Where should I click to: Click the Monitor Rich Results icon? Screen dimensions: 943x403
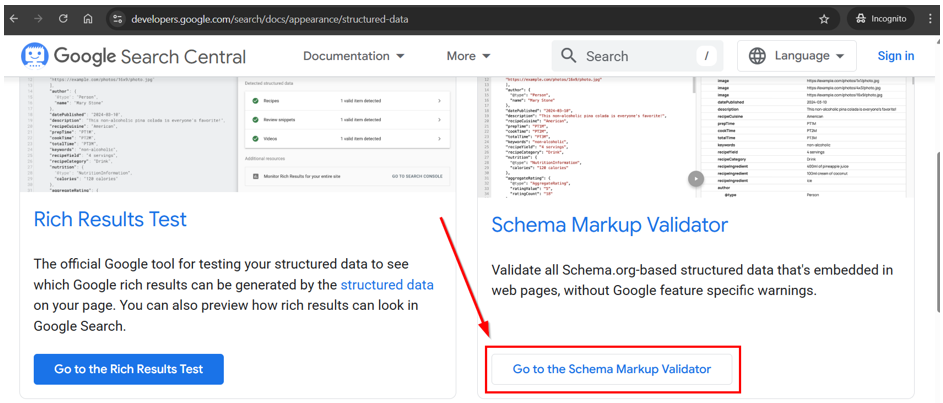[255, 177]
